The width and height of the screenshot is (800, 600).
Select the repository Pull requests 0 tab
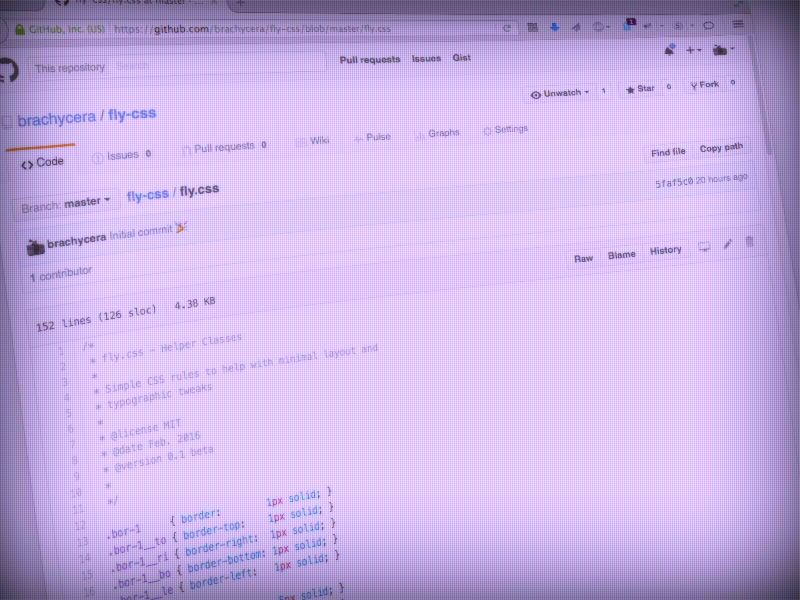[224, 147]
